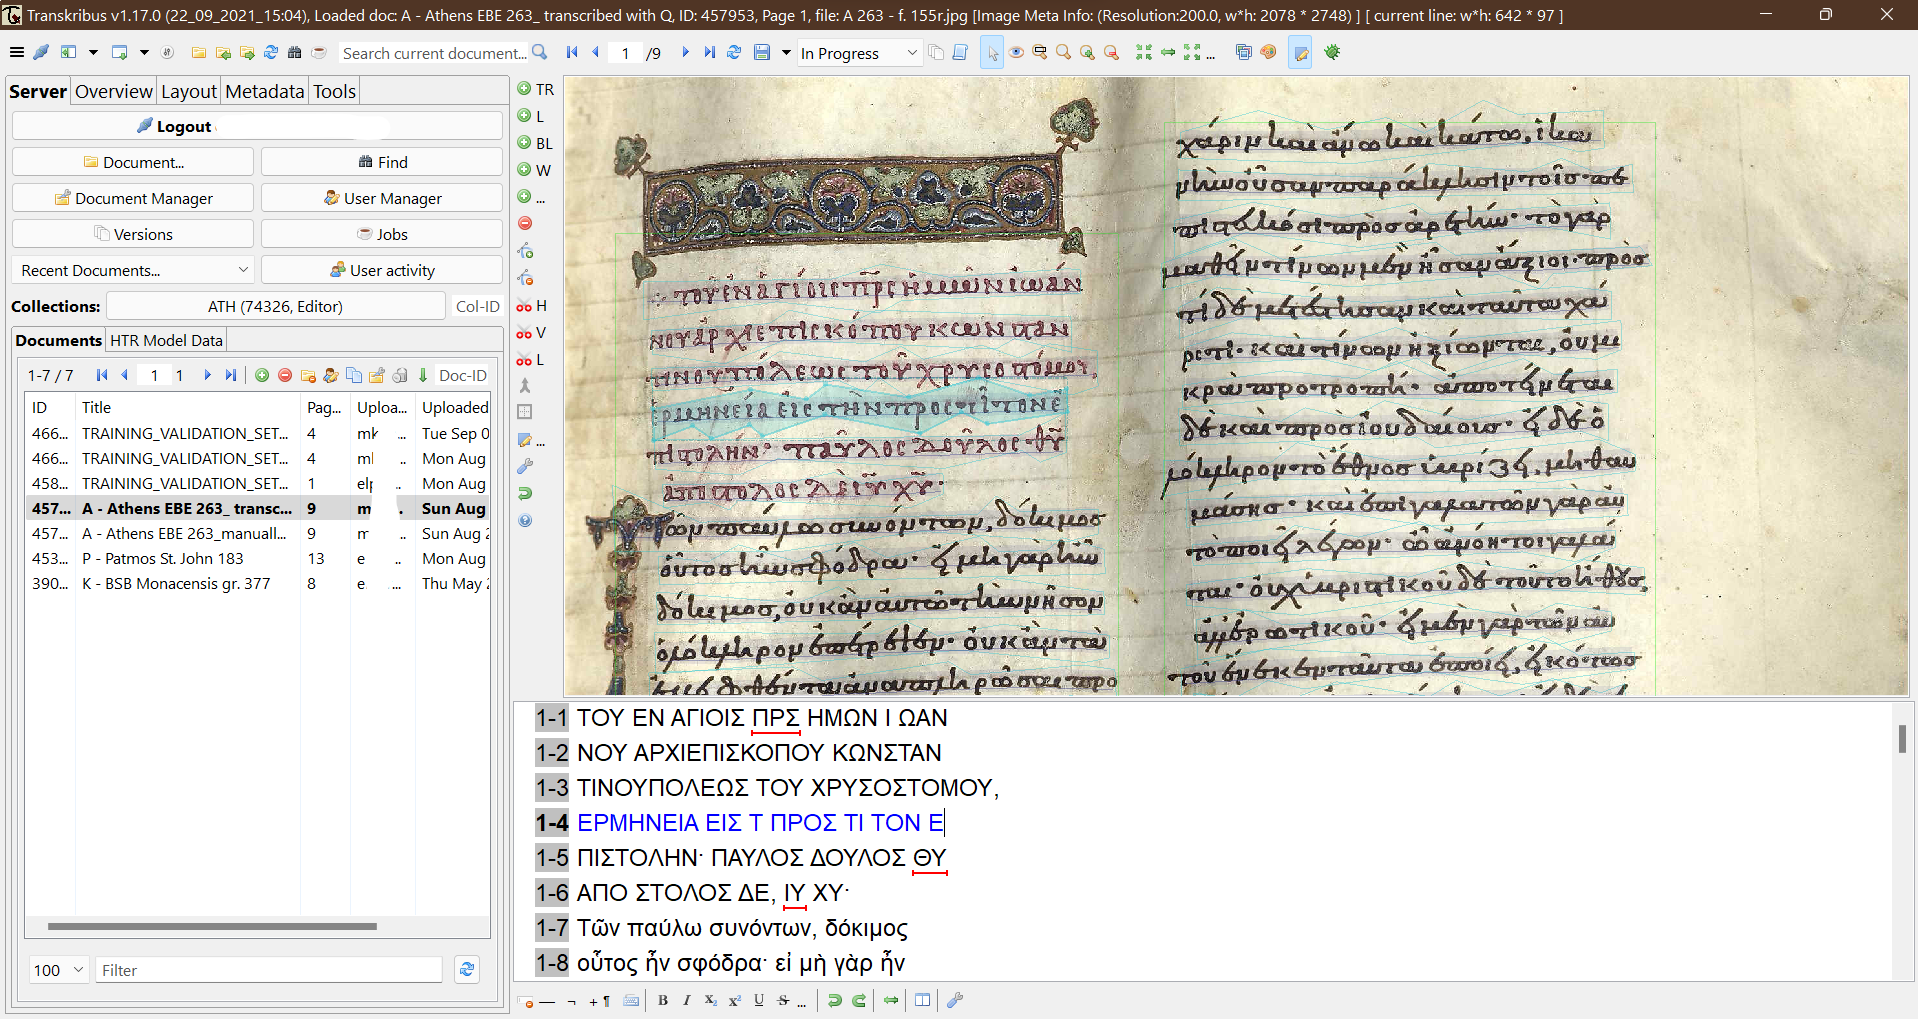Click the User Manager button
Viewport: 1918px width, 1019px height.
pyautogui.click(x=382, y=198)
